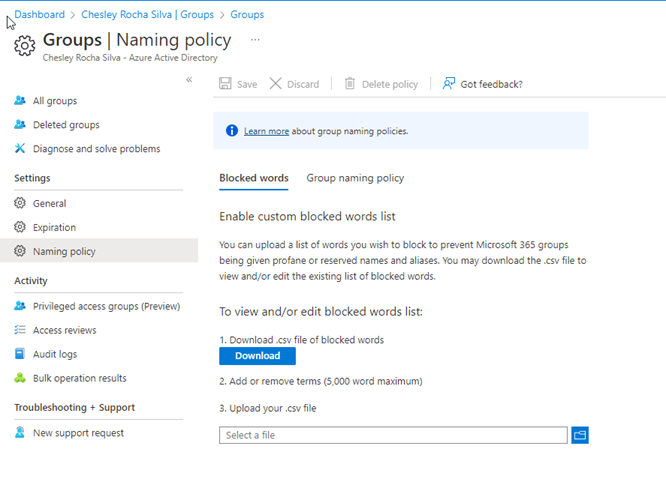Click the Bulk operation results icon
The width and height of the screenshot is (666, 488).
pos(20,378)
